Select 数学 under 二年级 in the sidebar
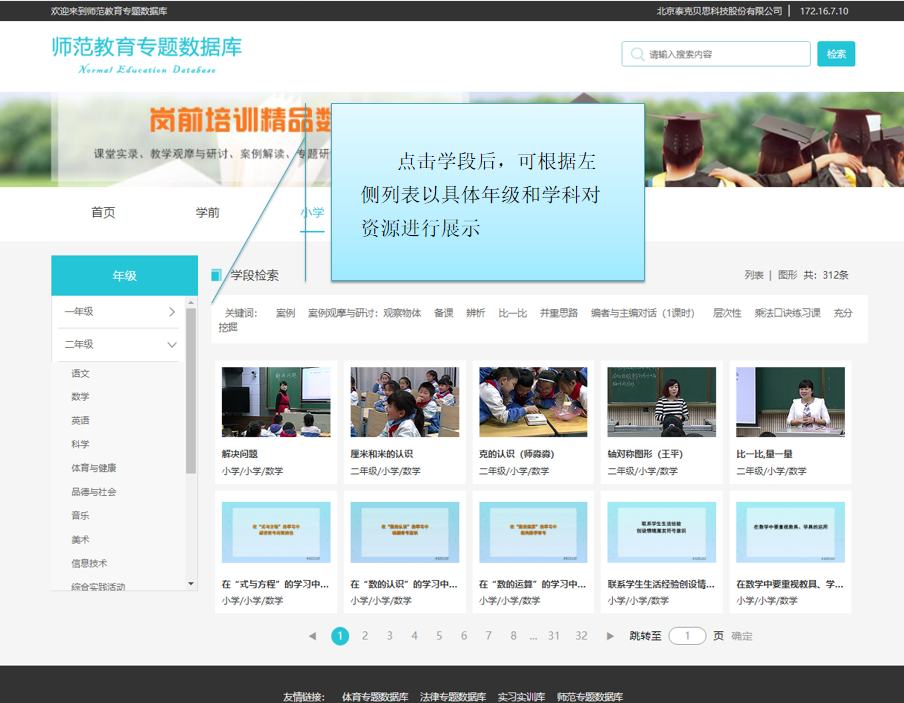This screenshot has height=703, width=904. point(80,397)
